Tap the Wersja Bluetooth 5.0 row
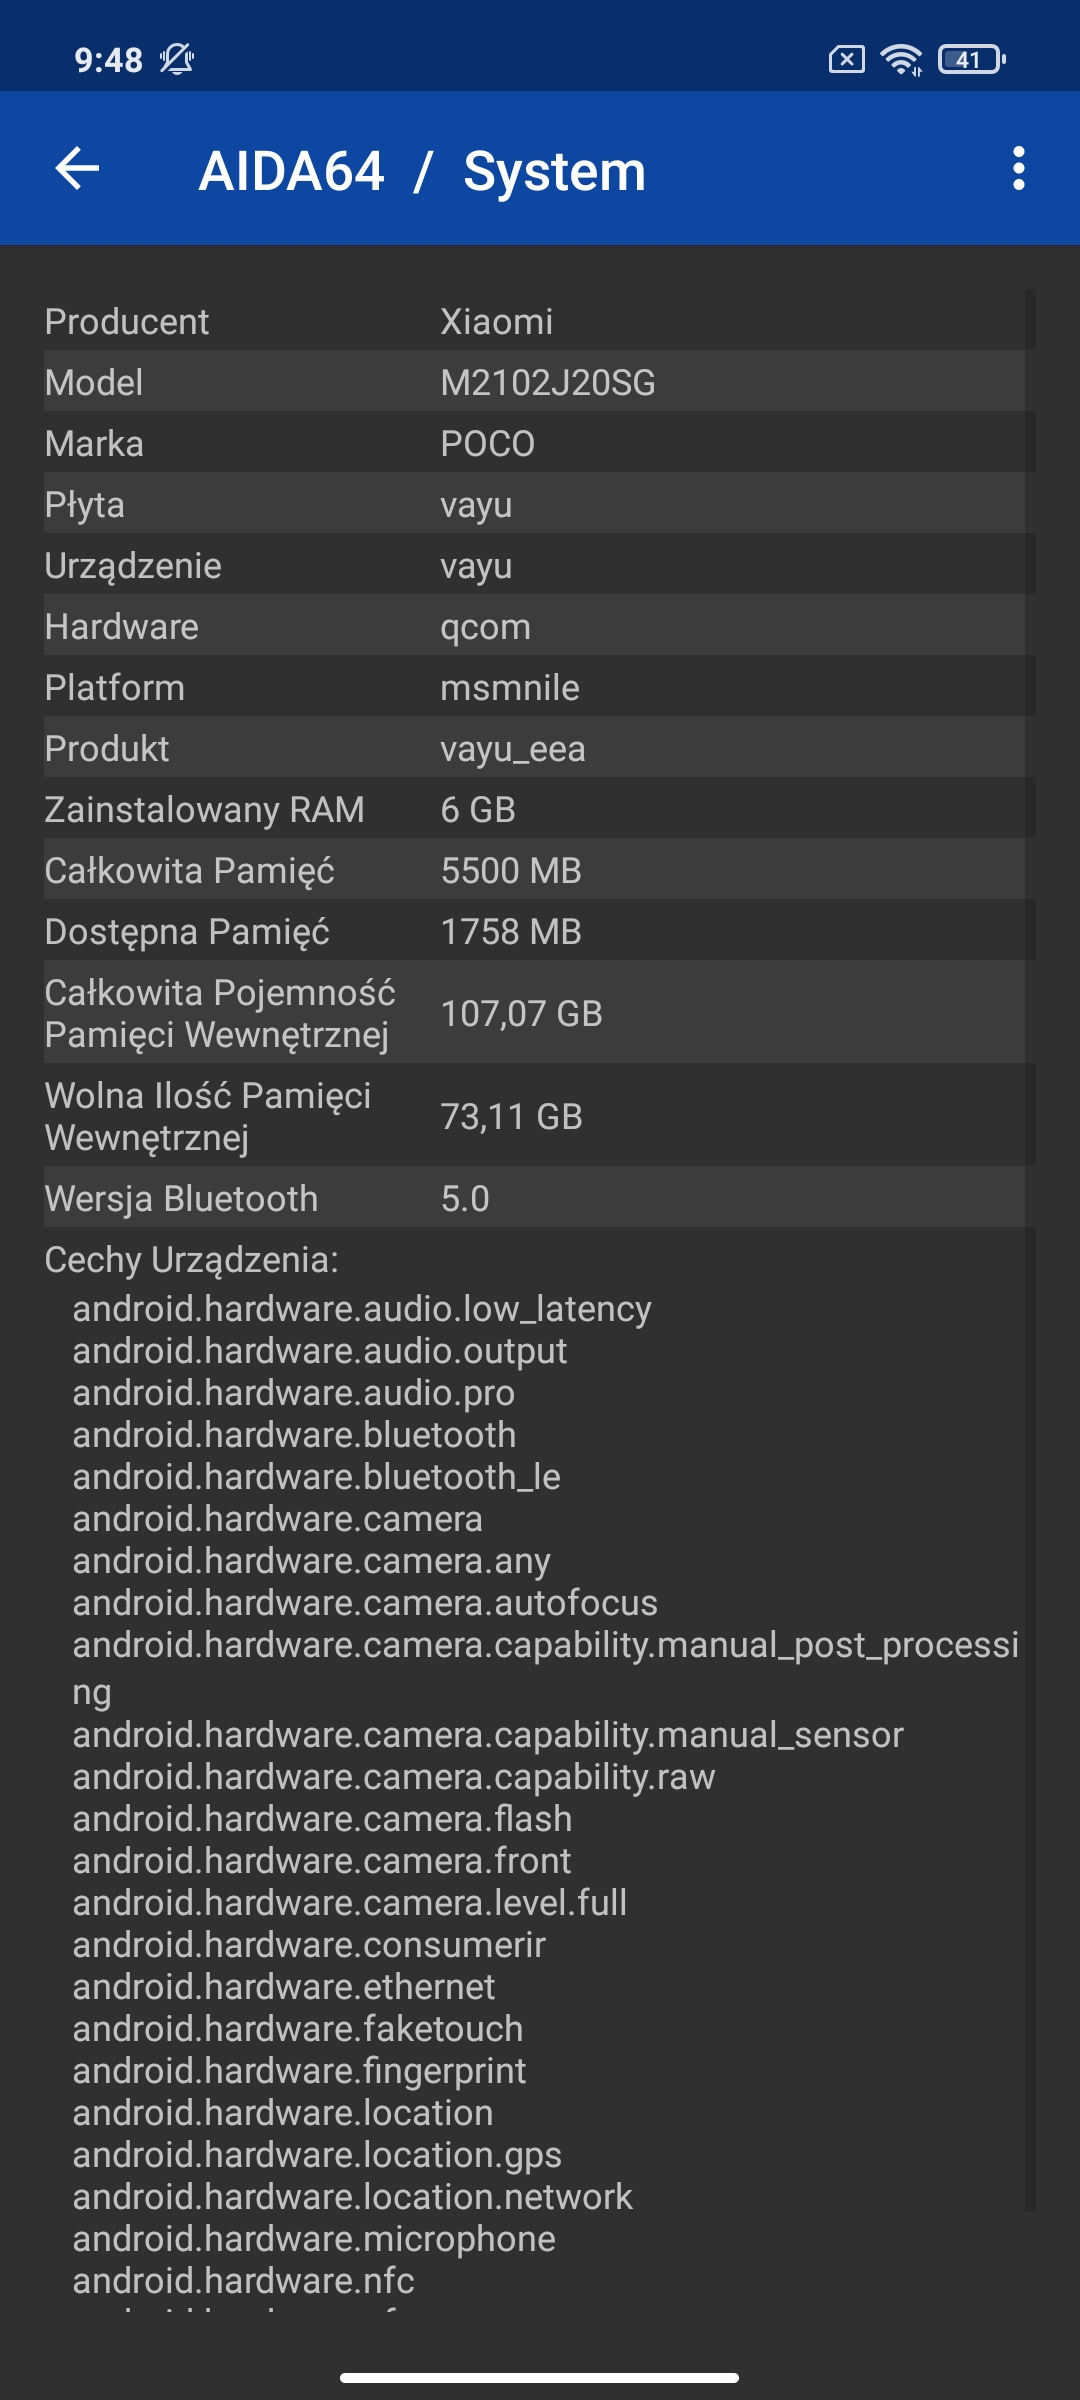 pyautogui.click(x=534, y=1198)
